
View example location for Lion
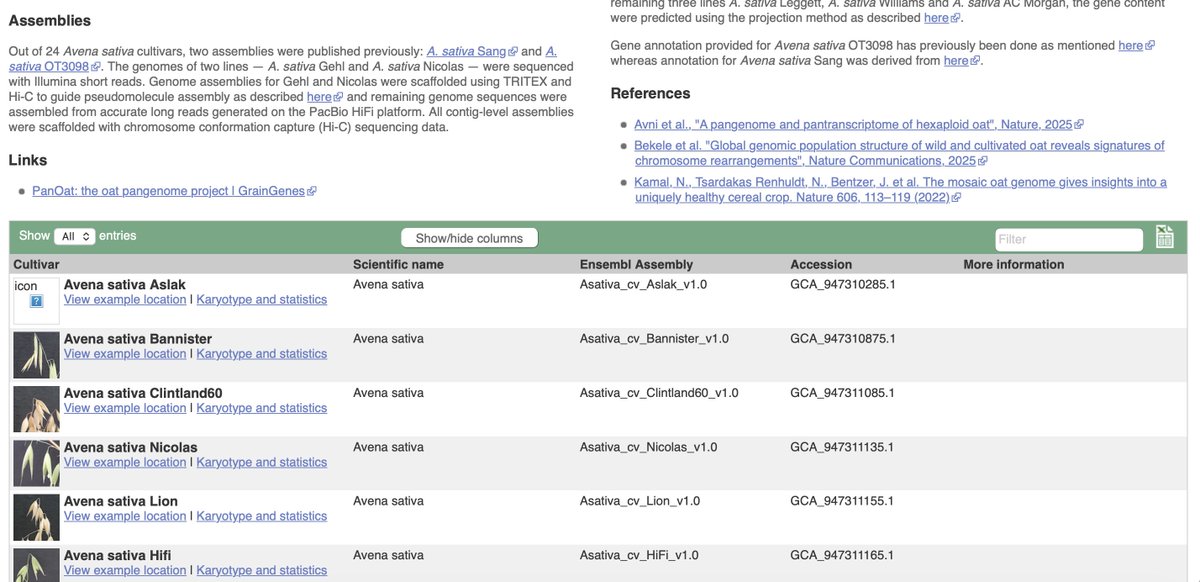pyautogui.click(x=125, y=515)
